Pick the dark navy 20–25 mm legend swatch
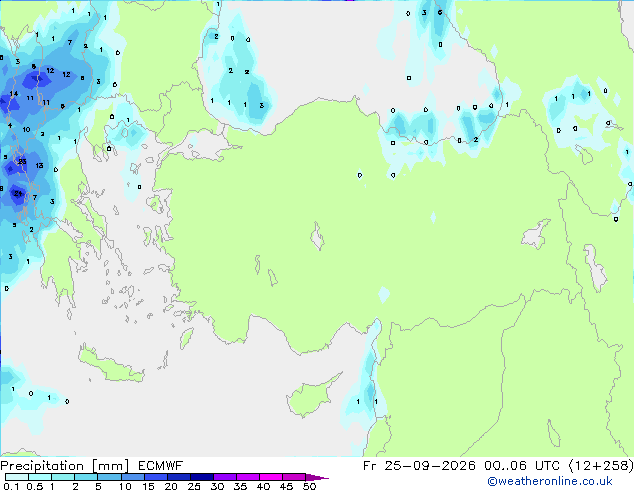The width and height of the screenshot is (634, 490). tap(179, 477)
